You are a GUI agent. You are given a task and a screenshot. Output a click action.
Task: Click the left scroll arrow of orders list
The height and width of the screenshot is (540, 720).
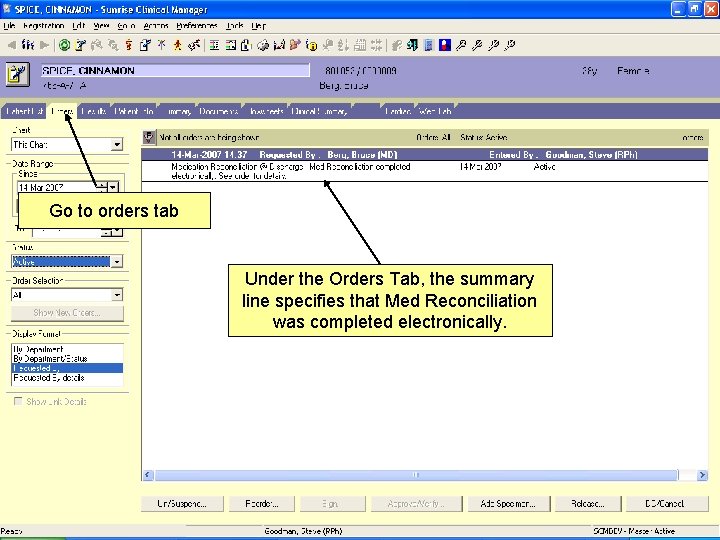[x=147, y=475]
